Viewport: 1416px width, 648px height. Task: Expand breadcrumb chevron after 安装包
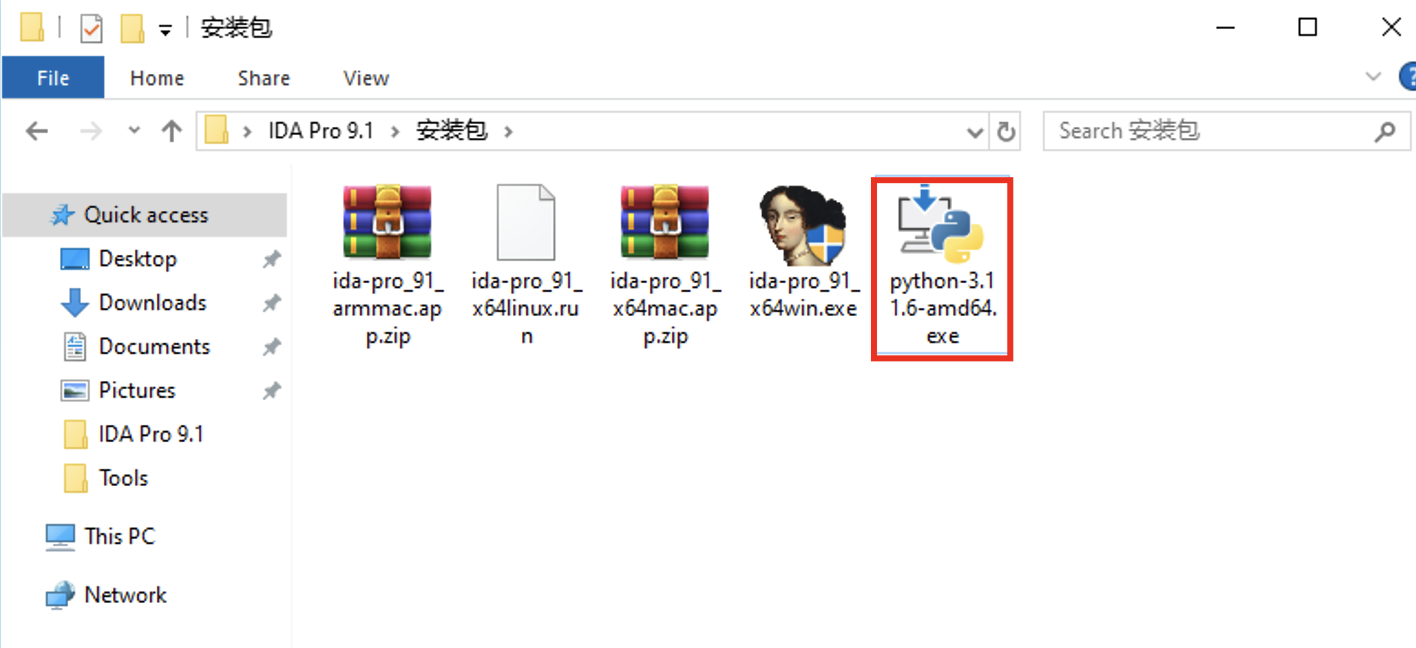[507, 131]
